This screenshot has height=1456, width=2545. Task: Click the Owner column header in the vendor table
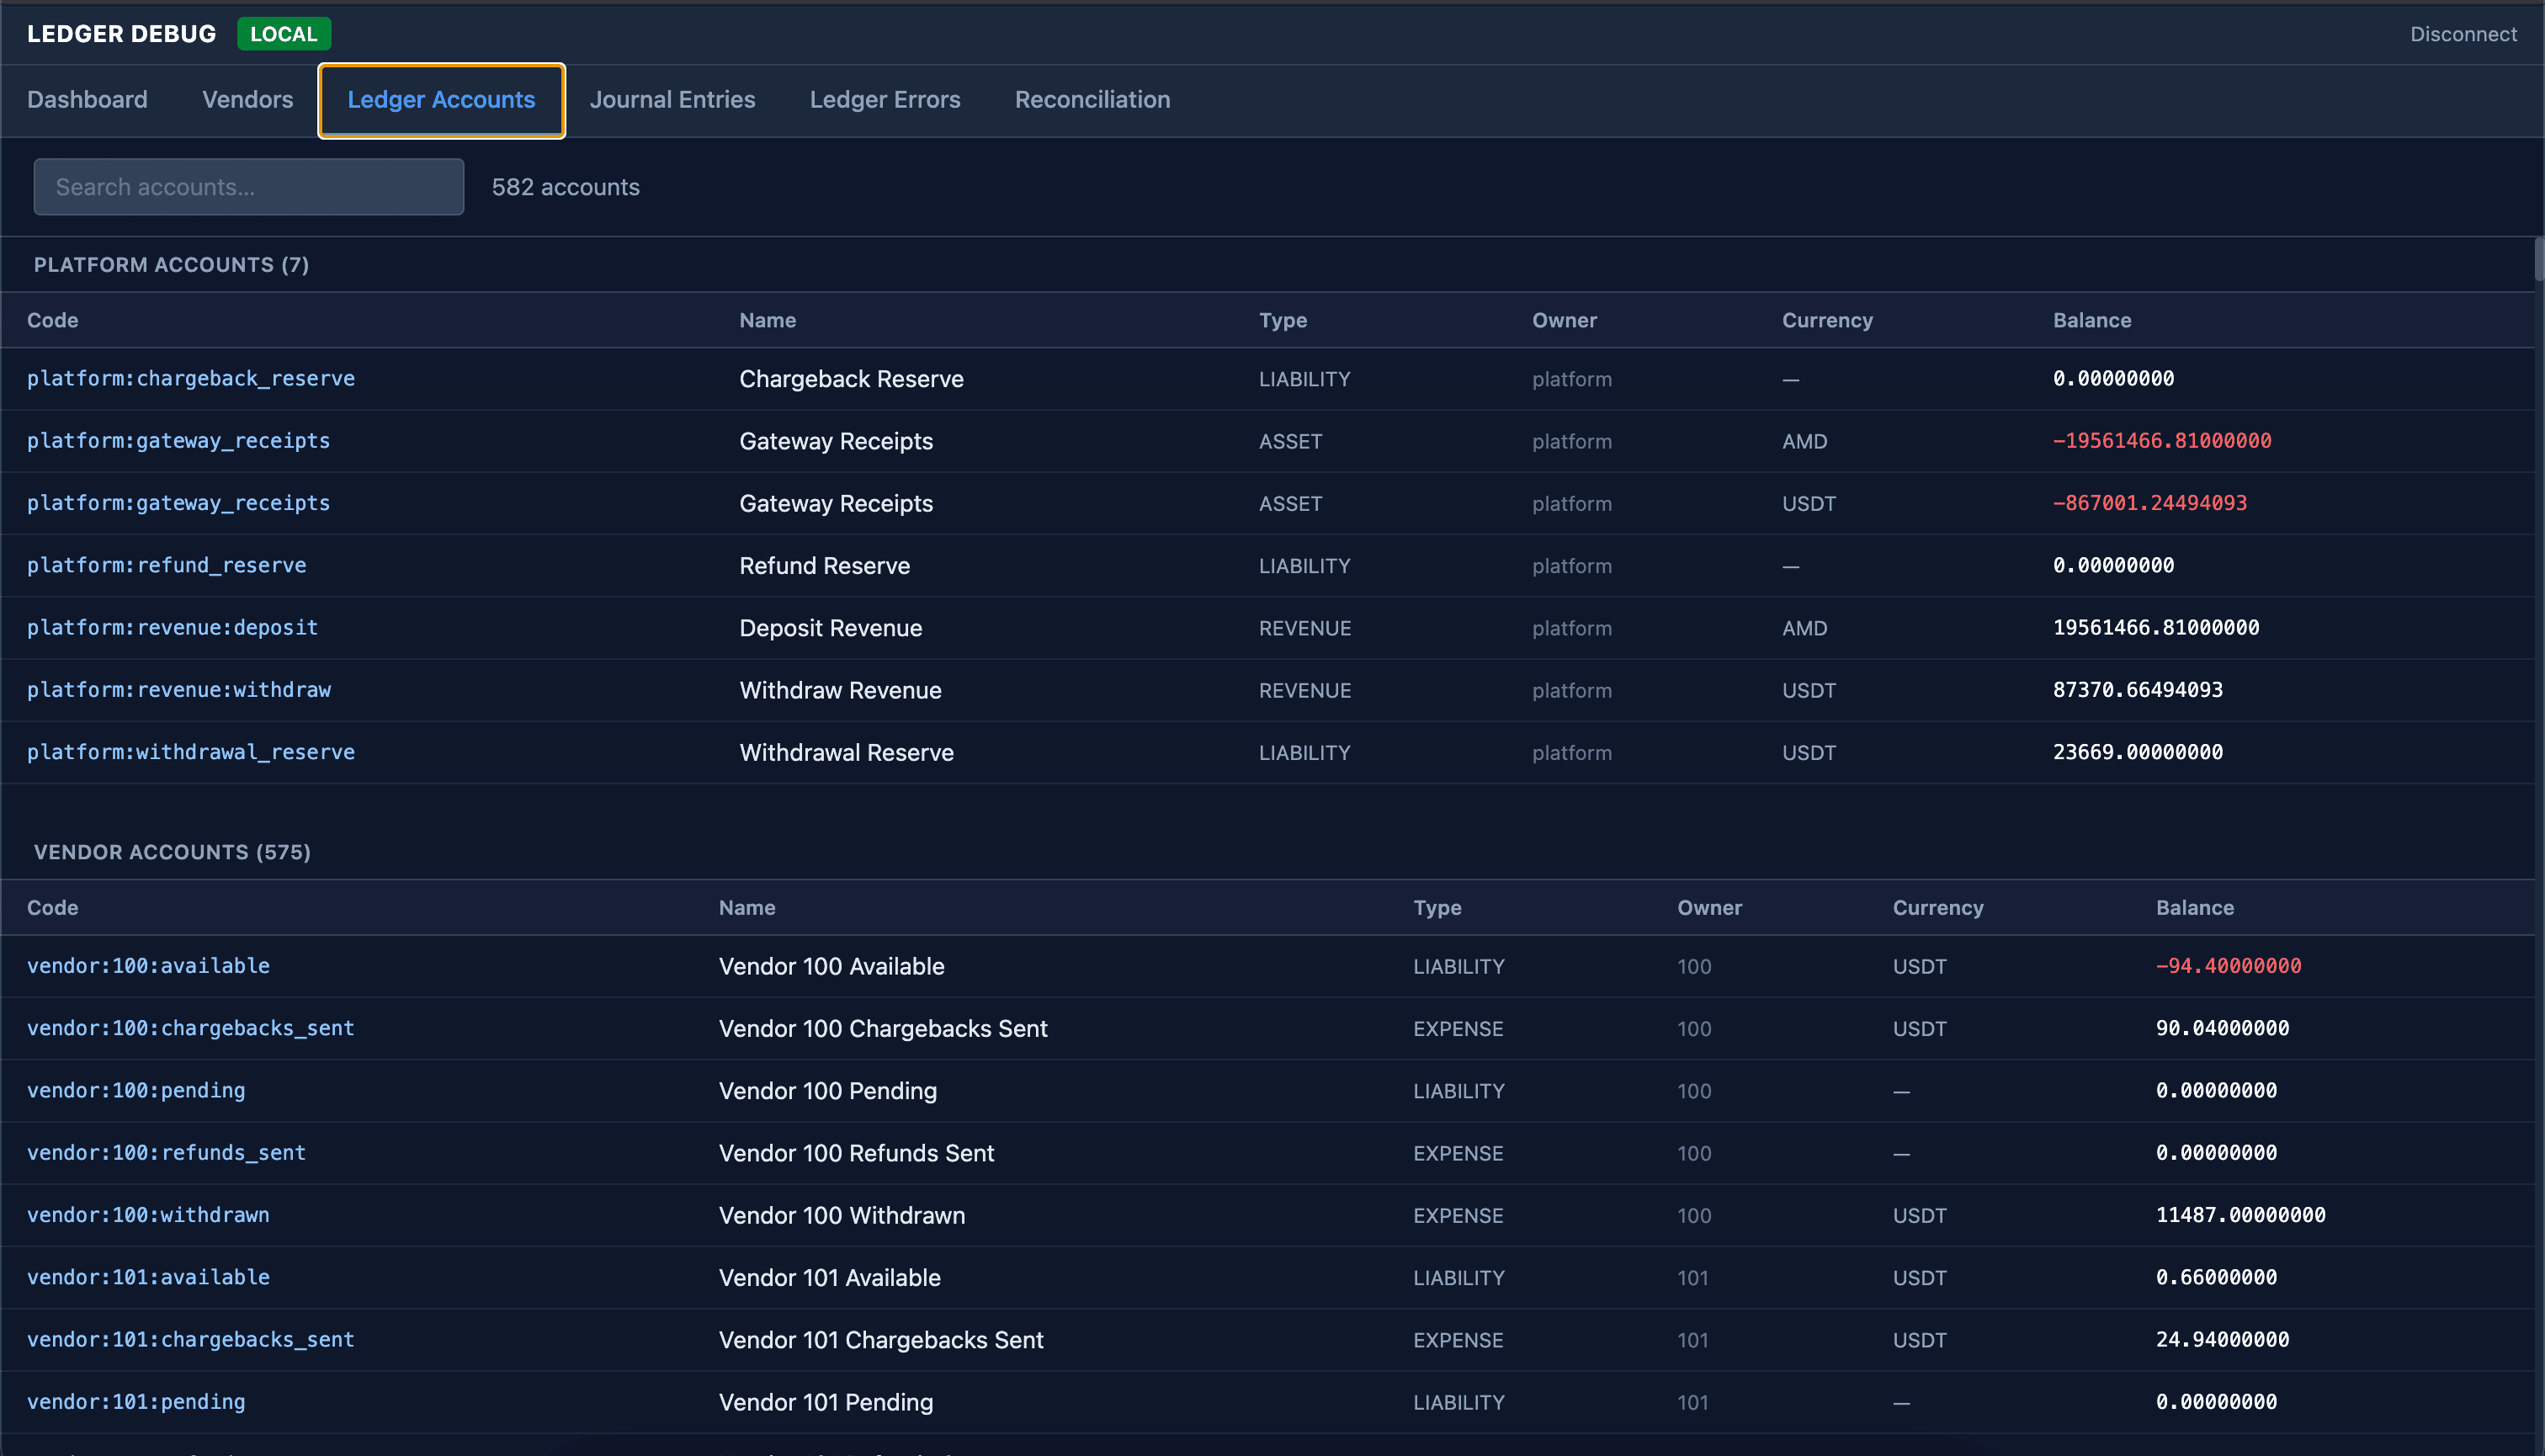(x=1709, y=907)
